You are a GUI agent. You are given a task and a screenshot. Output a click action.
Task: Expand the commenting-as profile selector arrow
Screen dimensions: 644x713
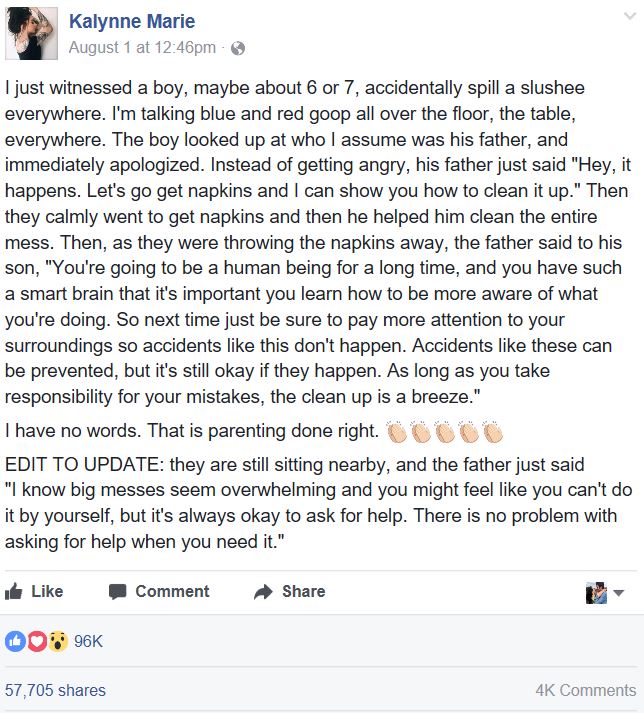point(619,592)
